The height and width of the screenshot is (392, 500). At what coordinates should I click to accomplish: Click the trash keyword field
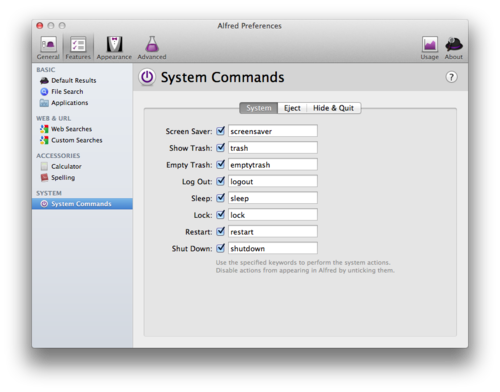[x=273, y=148]
